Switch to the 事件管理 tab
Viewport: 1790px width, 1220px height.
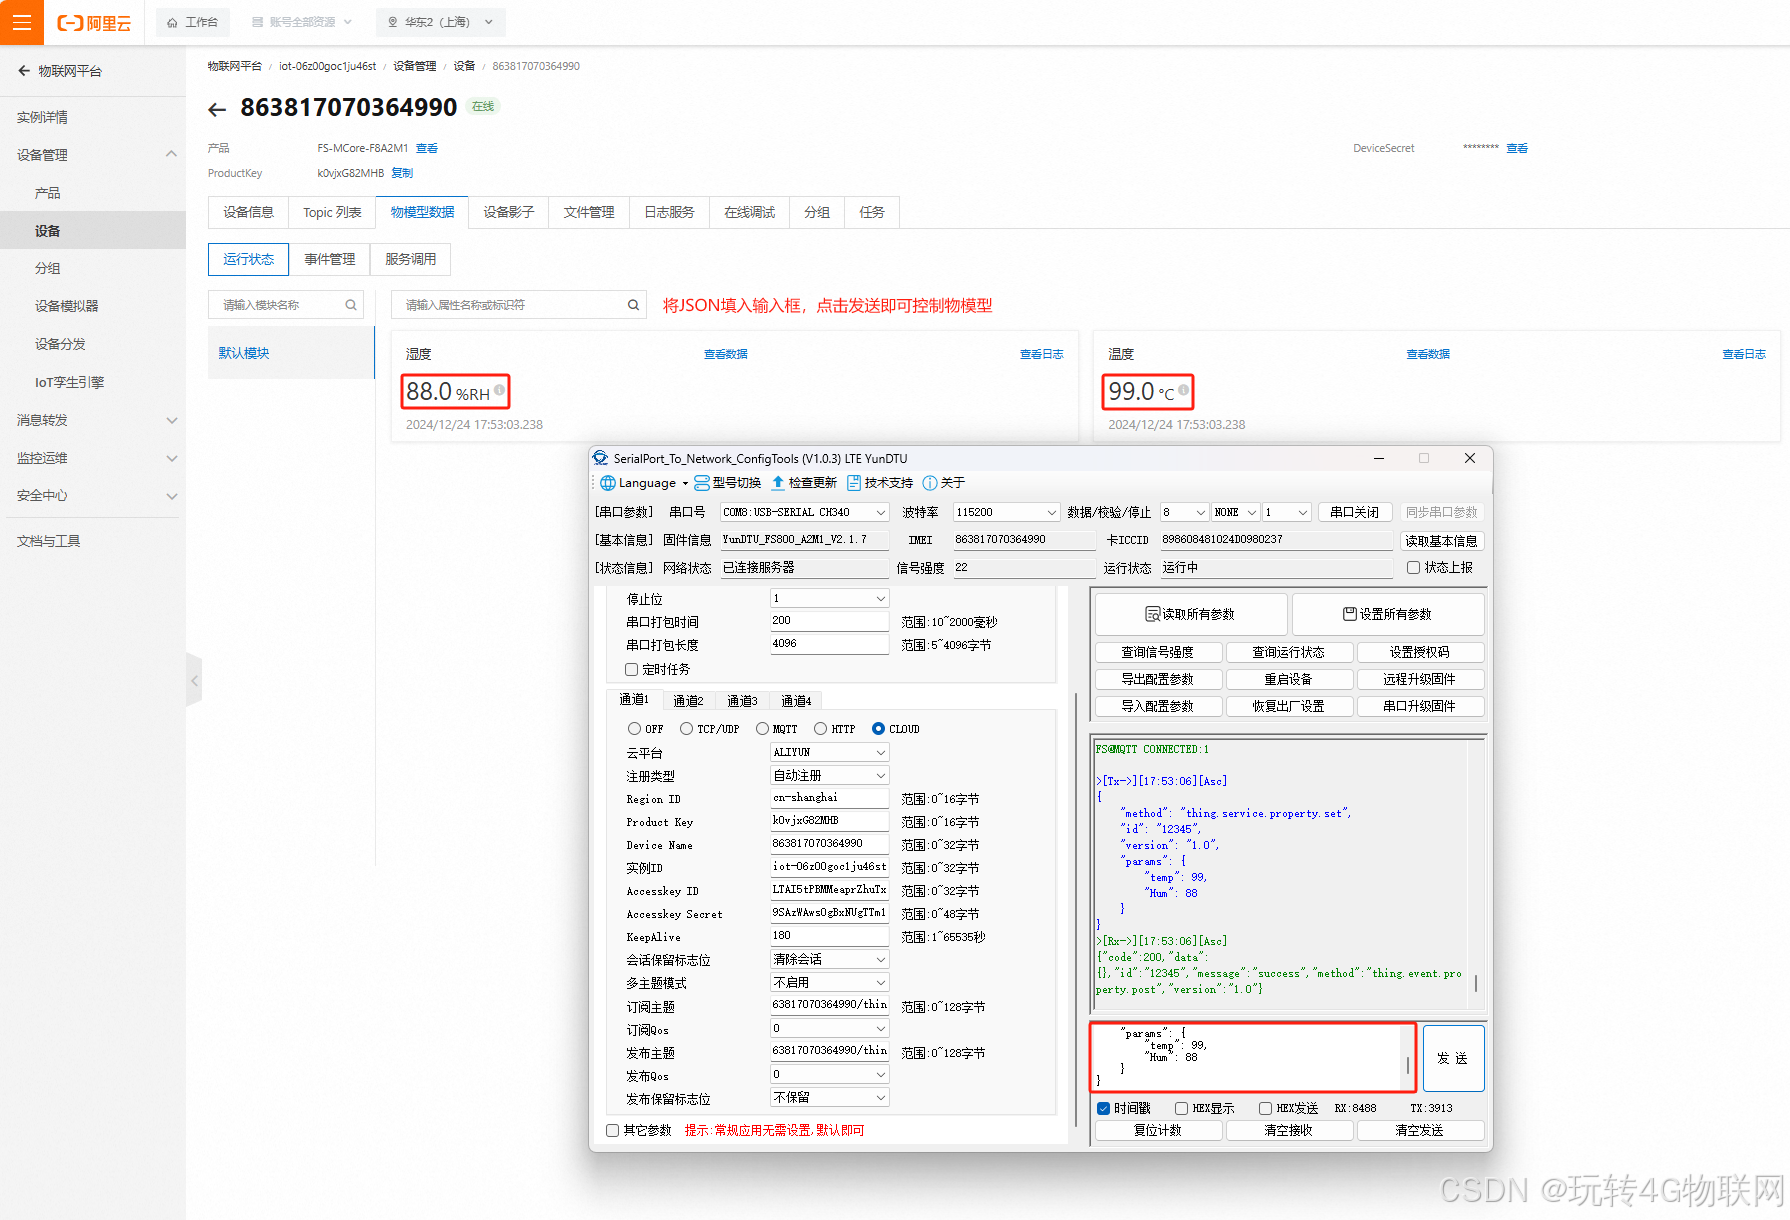[x=330, y=259]
